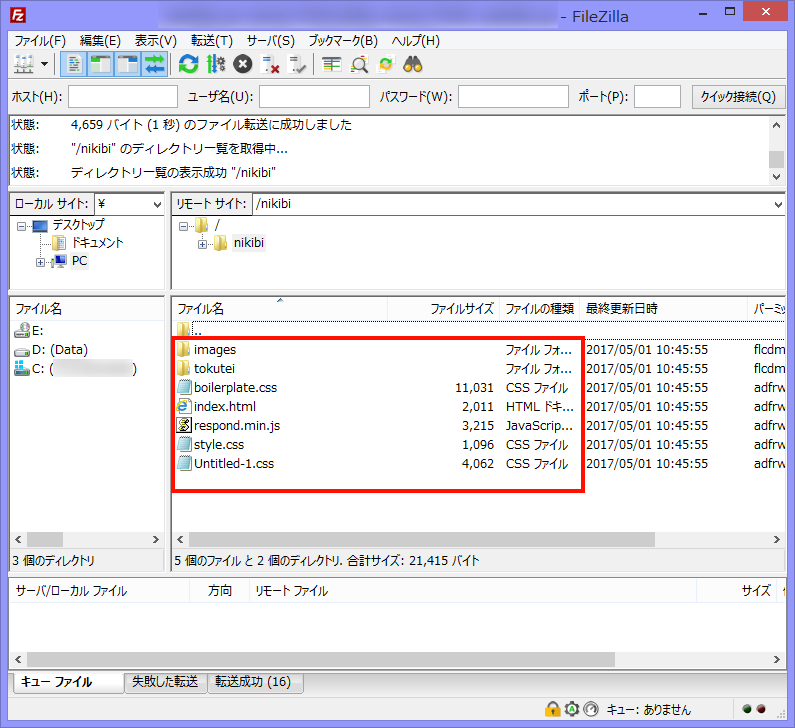795x728 pixels.
Task: Expand the nikibi remote folder node
Action: pos(202,244)
